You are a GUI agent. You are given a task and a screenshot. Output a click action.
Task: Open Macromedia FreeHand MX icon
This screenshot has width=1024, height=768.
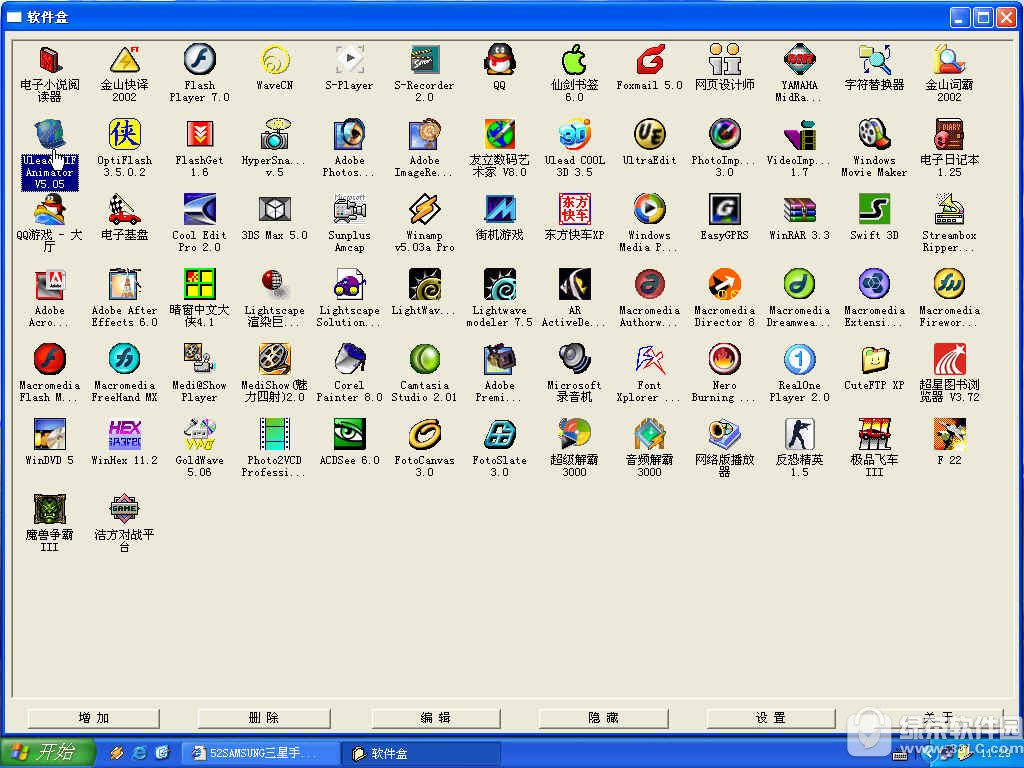pos(124,360)
